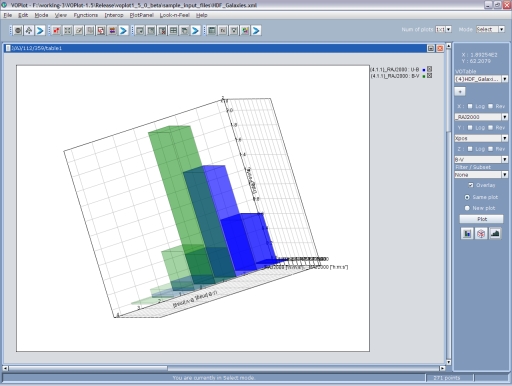The width and height of the screenshot is (512, 386).
Task: Open the Interop menu
Action: pyautogui.click(x=114, y=15)
